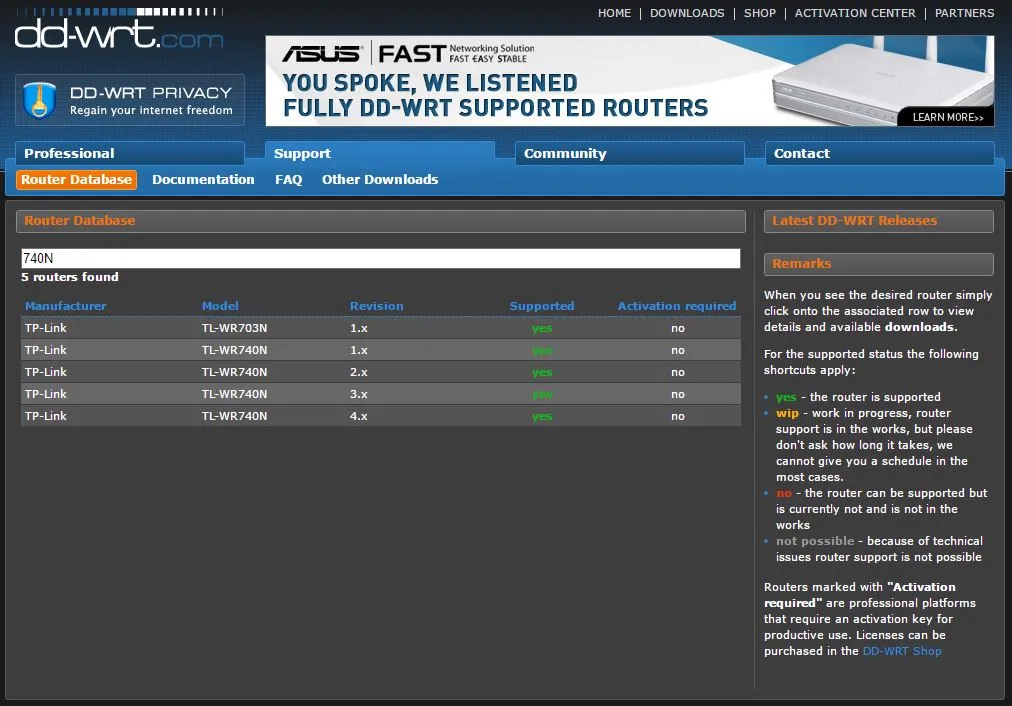
Task: Open the HOME link in the top bar
Action: [x=614, y=13]
